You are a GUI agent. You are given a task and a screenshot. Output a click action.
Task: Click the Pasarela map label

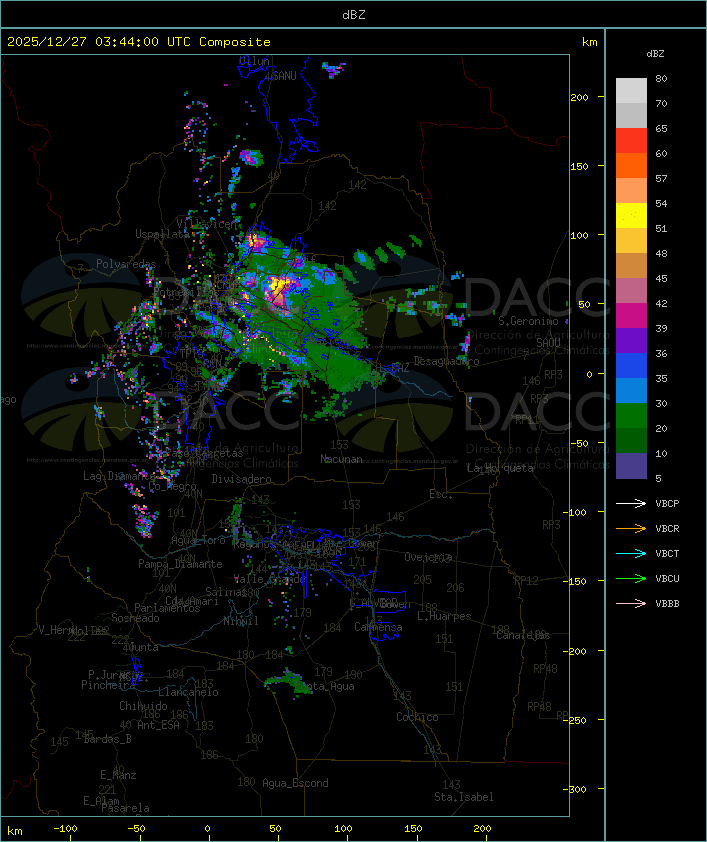(125, 808)
